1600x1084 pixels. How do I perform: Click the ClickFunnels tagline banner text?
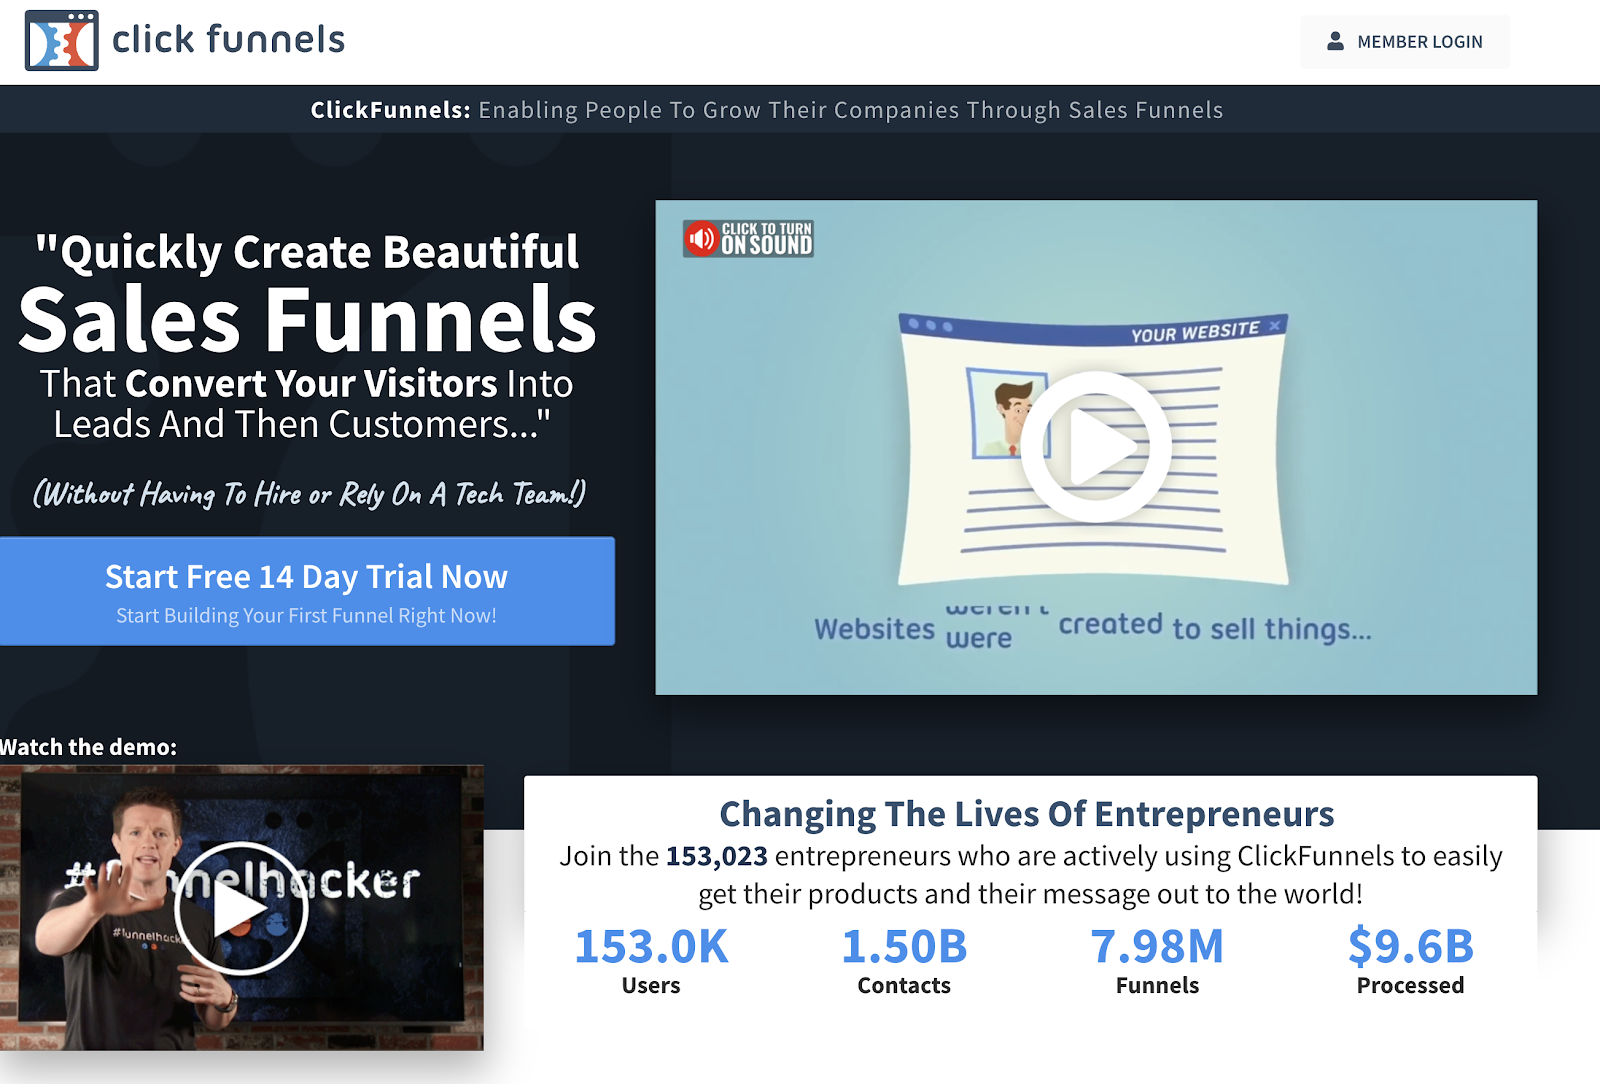[767, 110]
